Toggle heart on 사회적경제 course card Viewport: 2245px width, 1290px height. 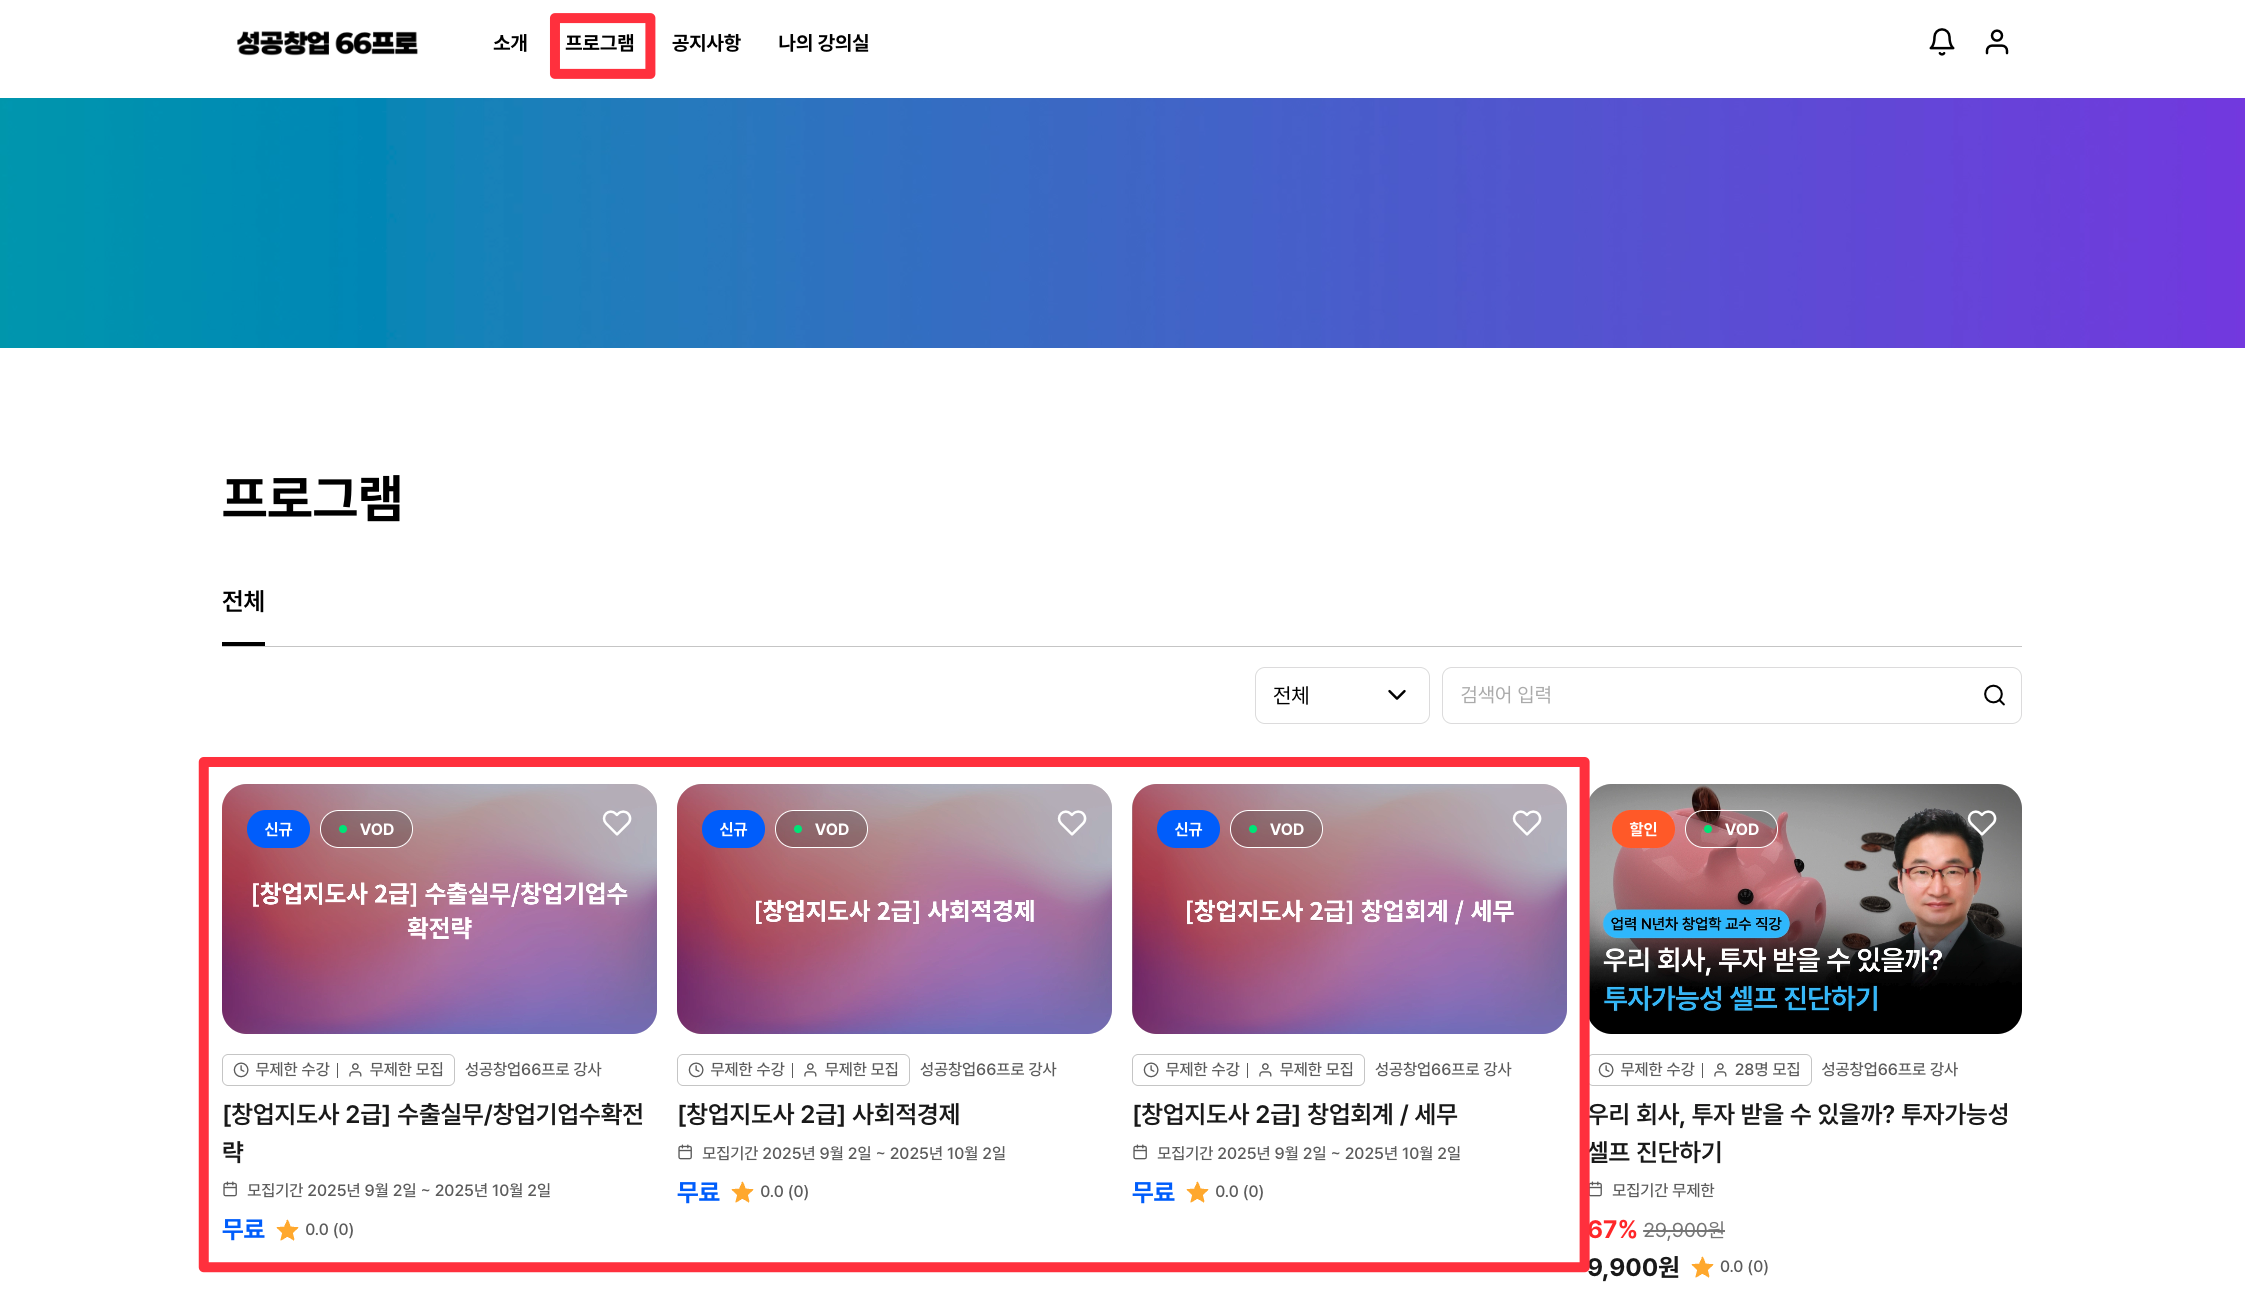[x=1072, y=822]
